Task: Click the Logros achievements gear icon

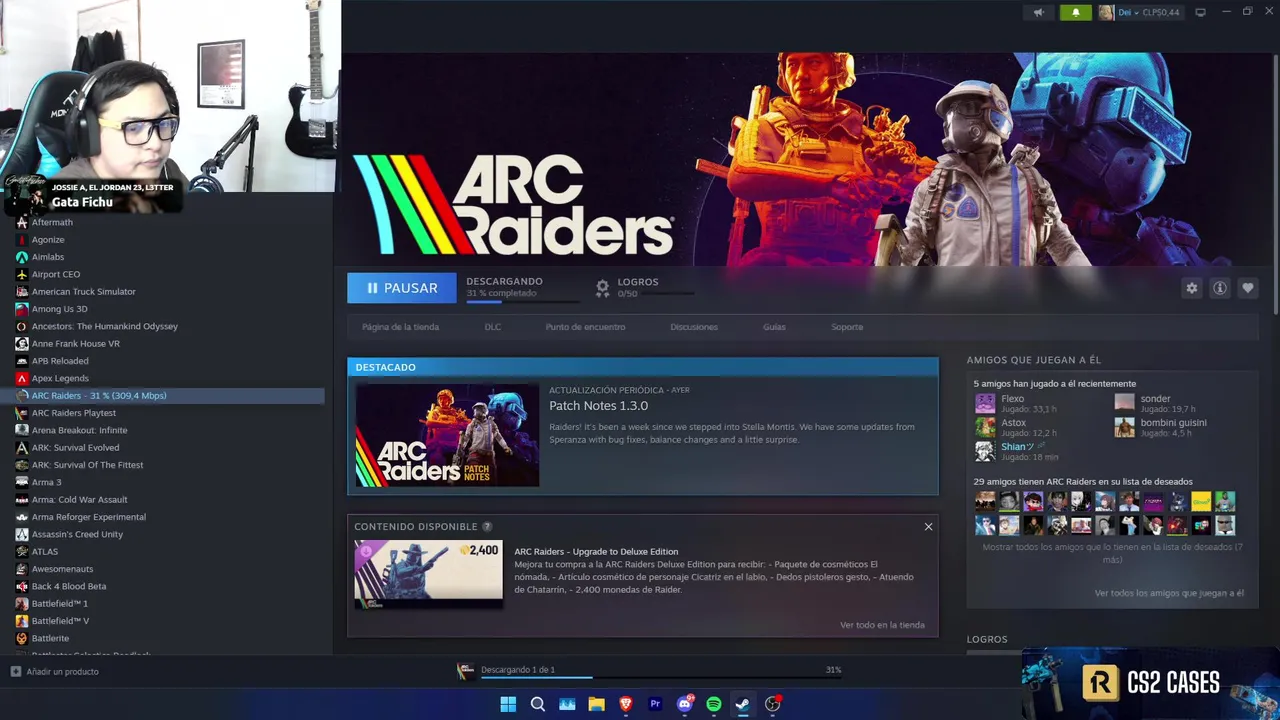Action: [x=602, y=288]
